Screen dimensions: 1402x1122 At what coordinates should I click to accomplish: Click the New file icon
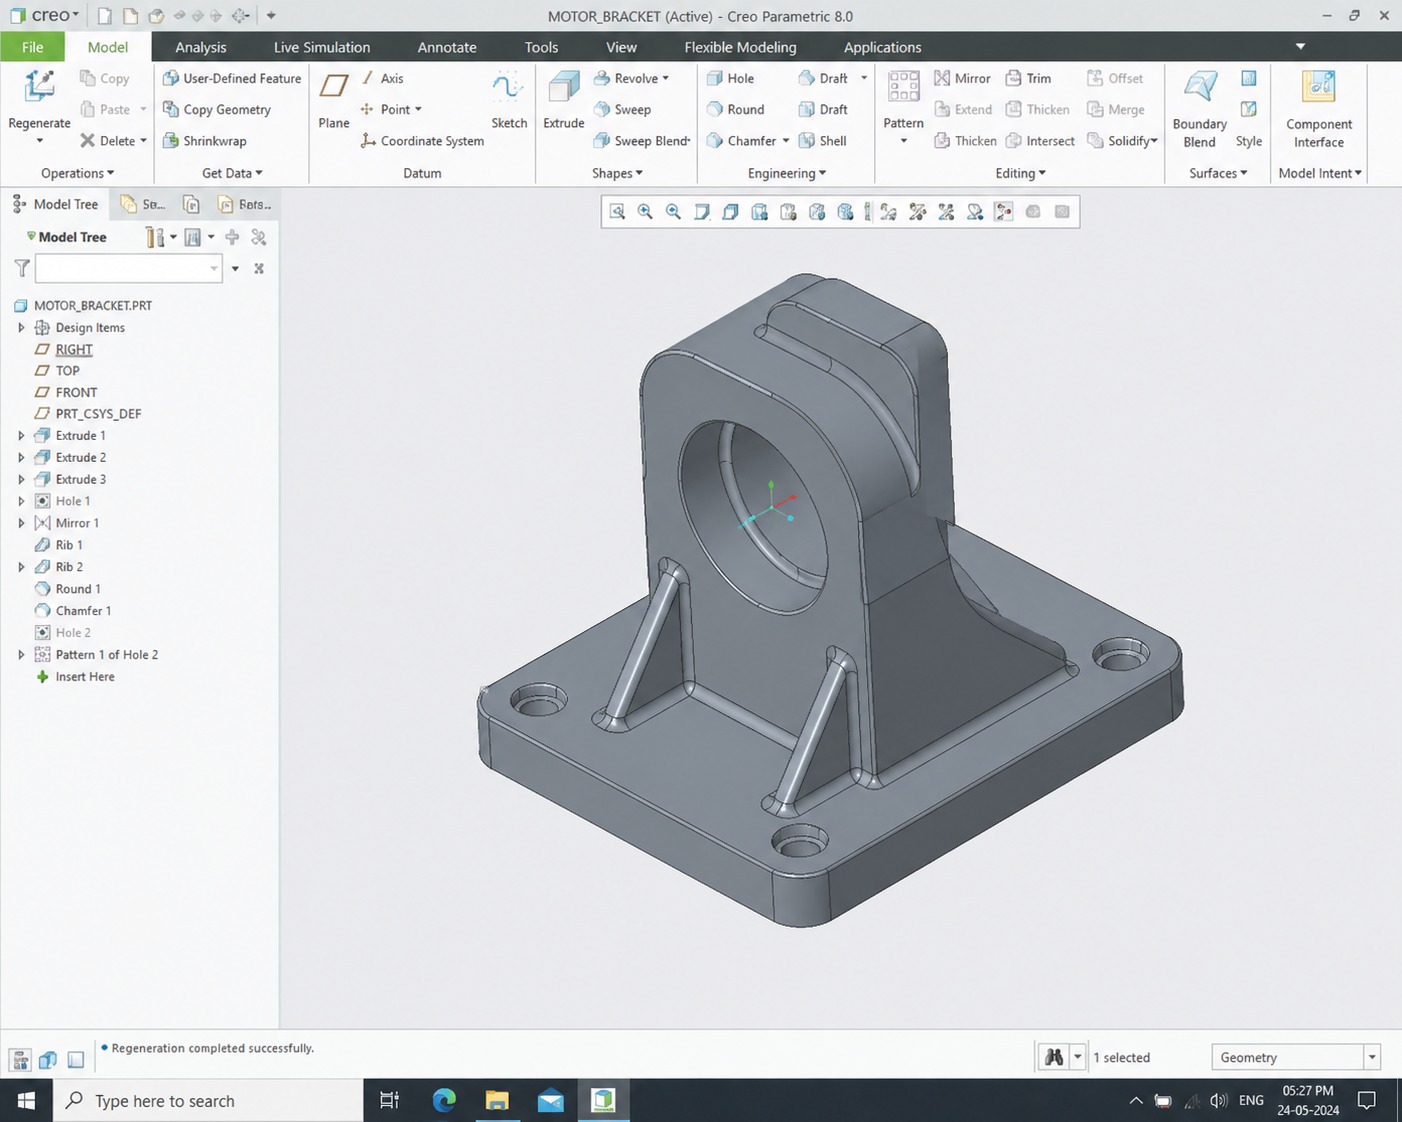(104, 16)
